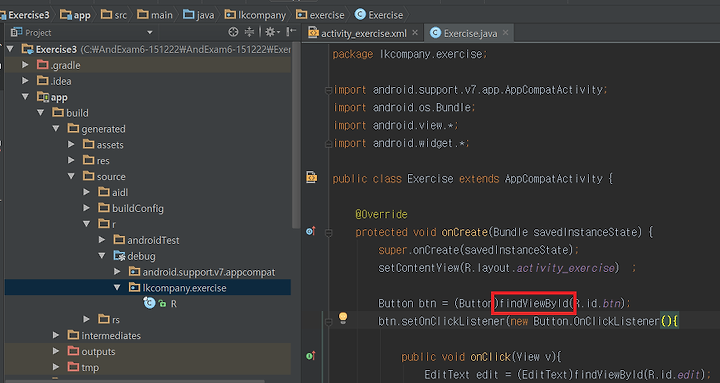Collapse the app module node
This screenshot has height=383, width=720.
click(x=26, y=97)
